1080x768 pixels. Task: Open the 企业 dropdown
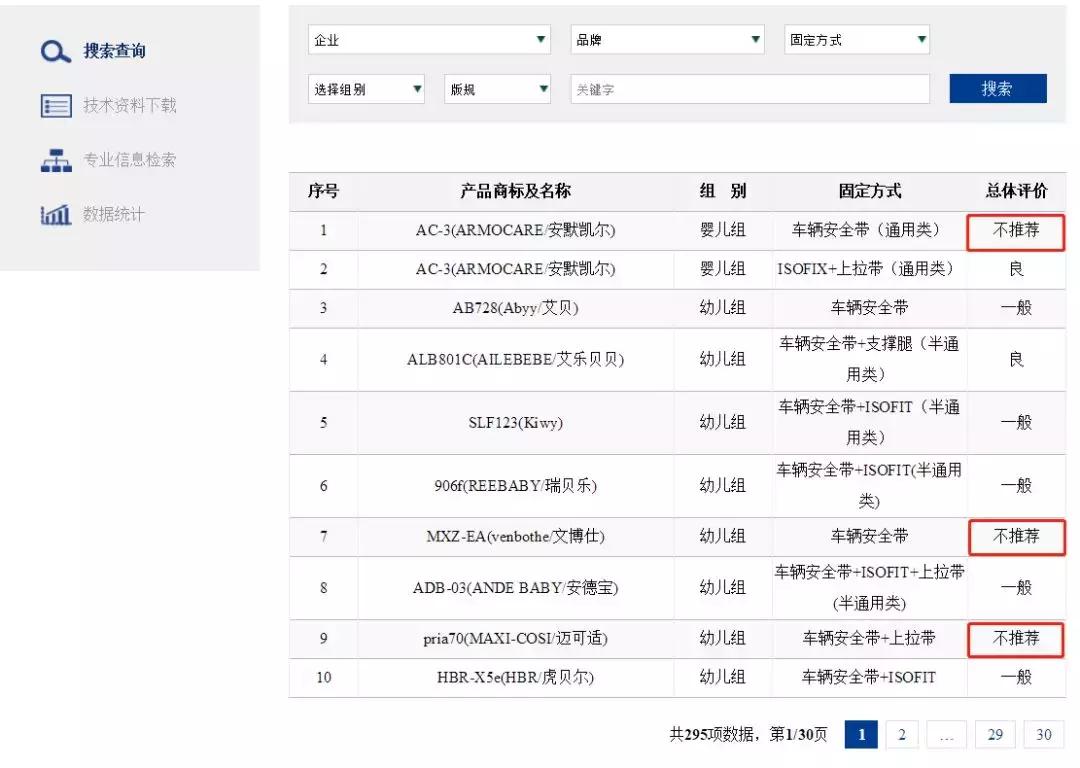coord(430,39)
